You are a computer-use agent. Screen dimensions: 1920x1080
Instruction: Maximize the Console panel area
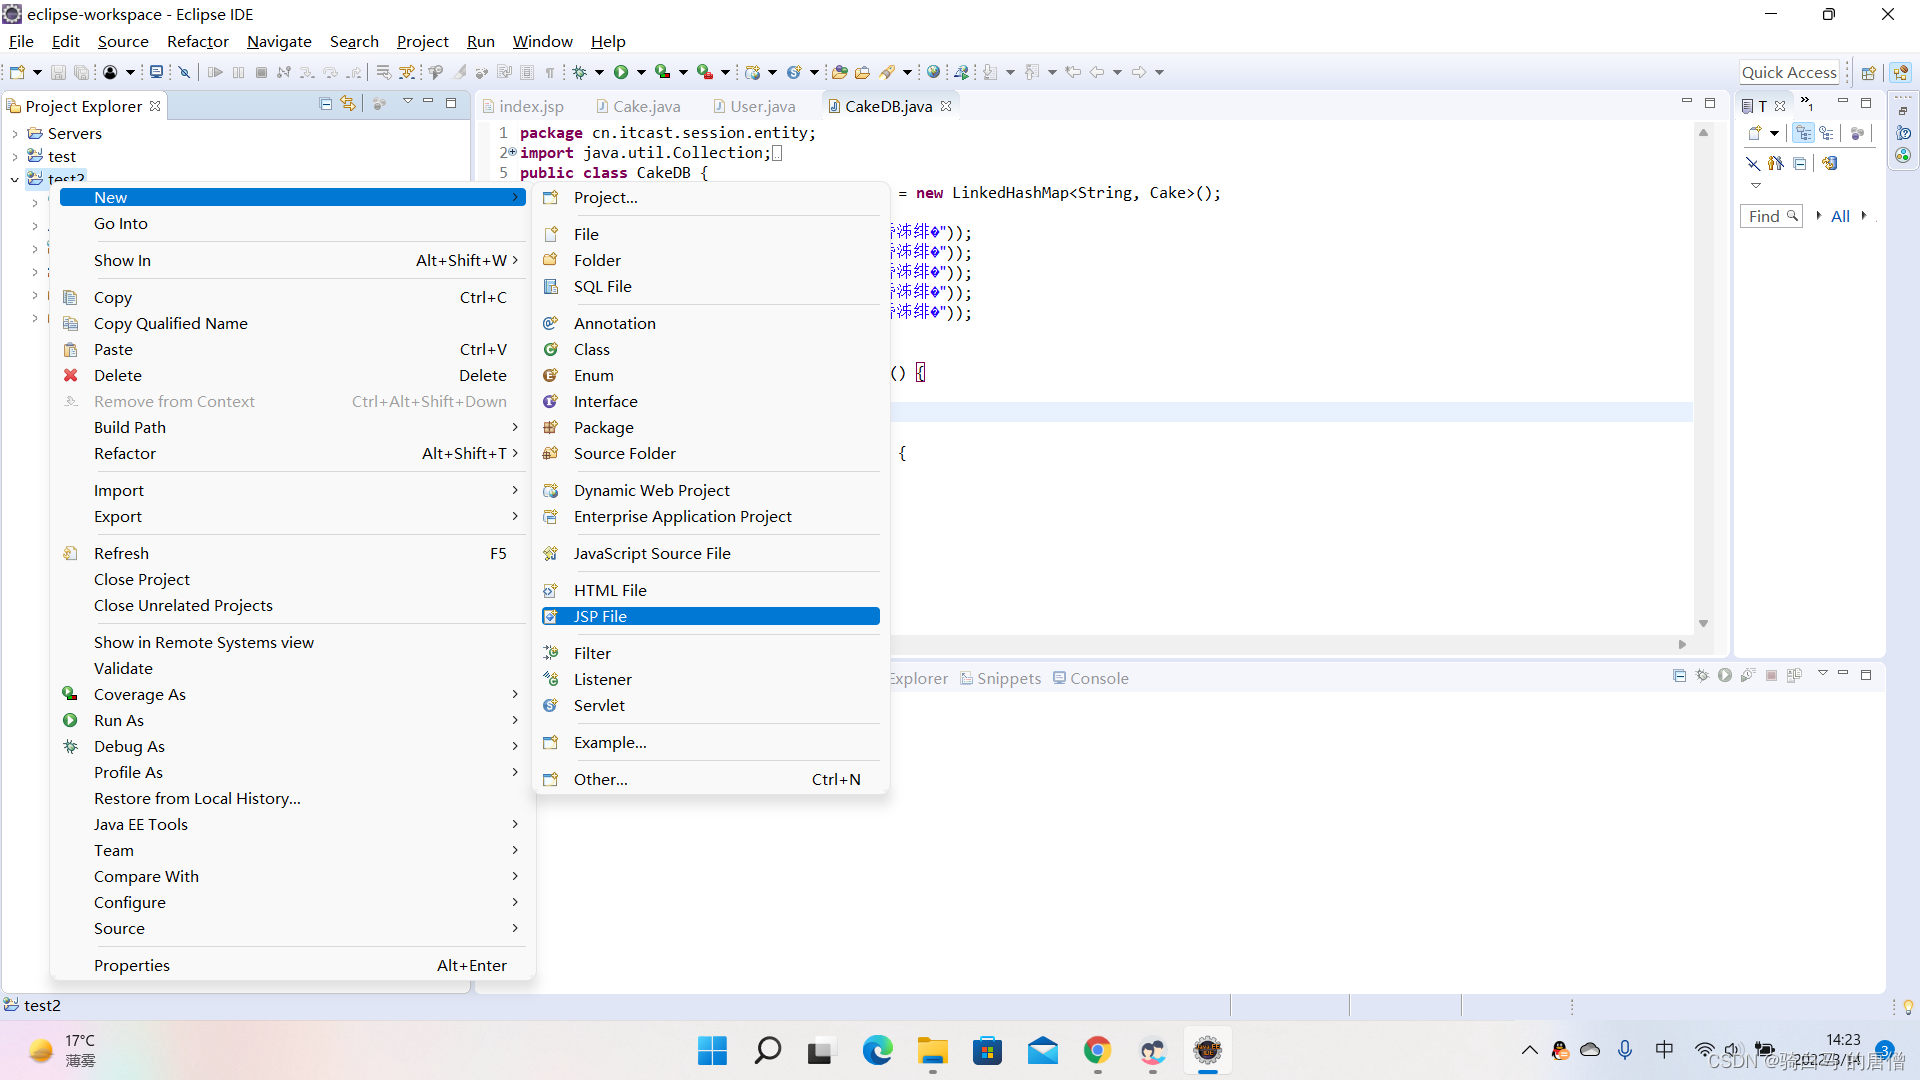click(x=1866, y=675)
